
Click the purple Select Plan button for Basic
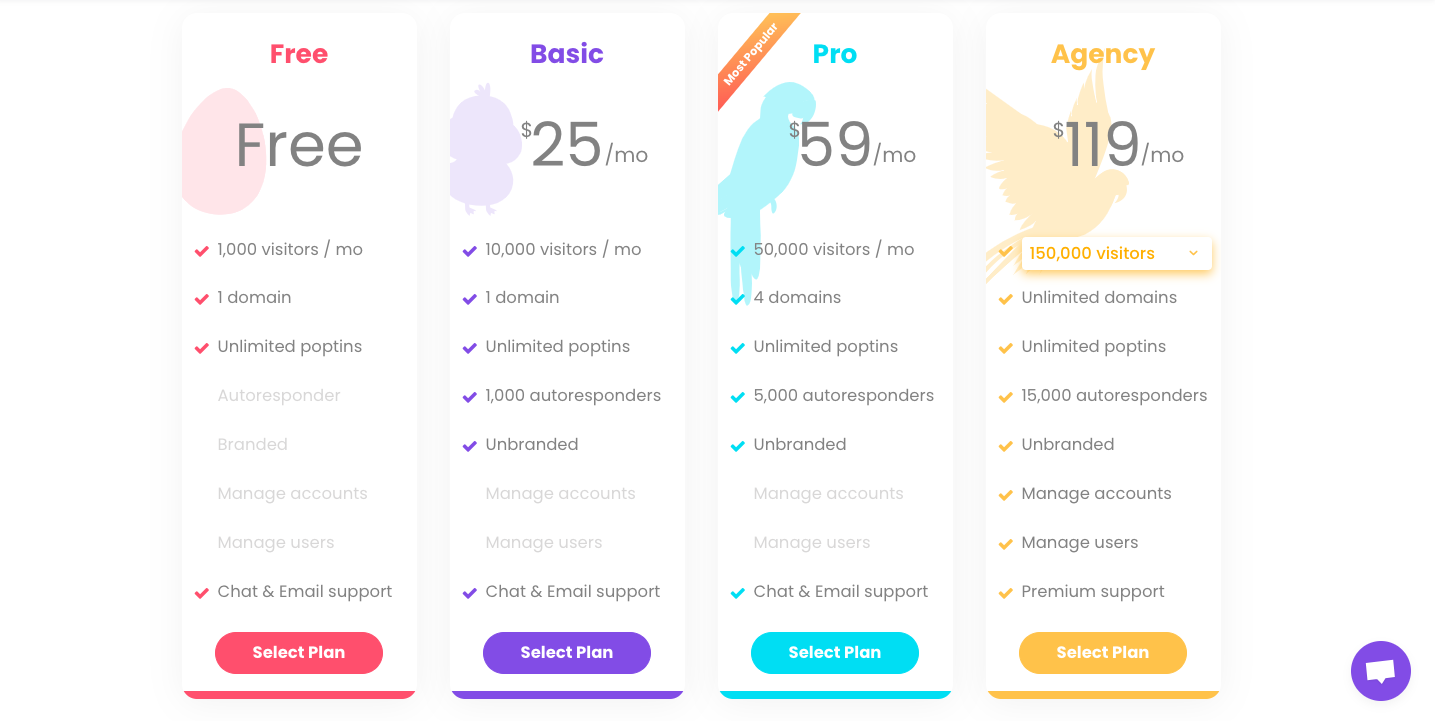[x=567, y=653]
